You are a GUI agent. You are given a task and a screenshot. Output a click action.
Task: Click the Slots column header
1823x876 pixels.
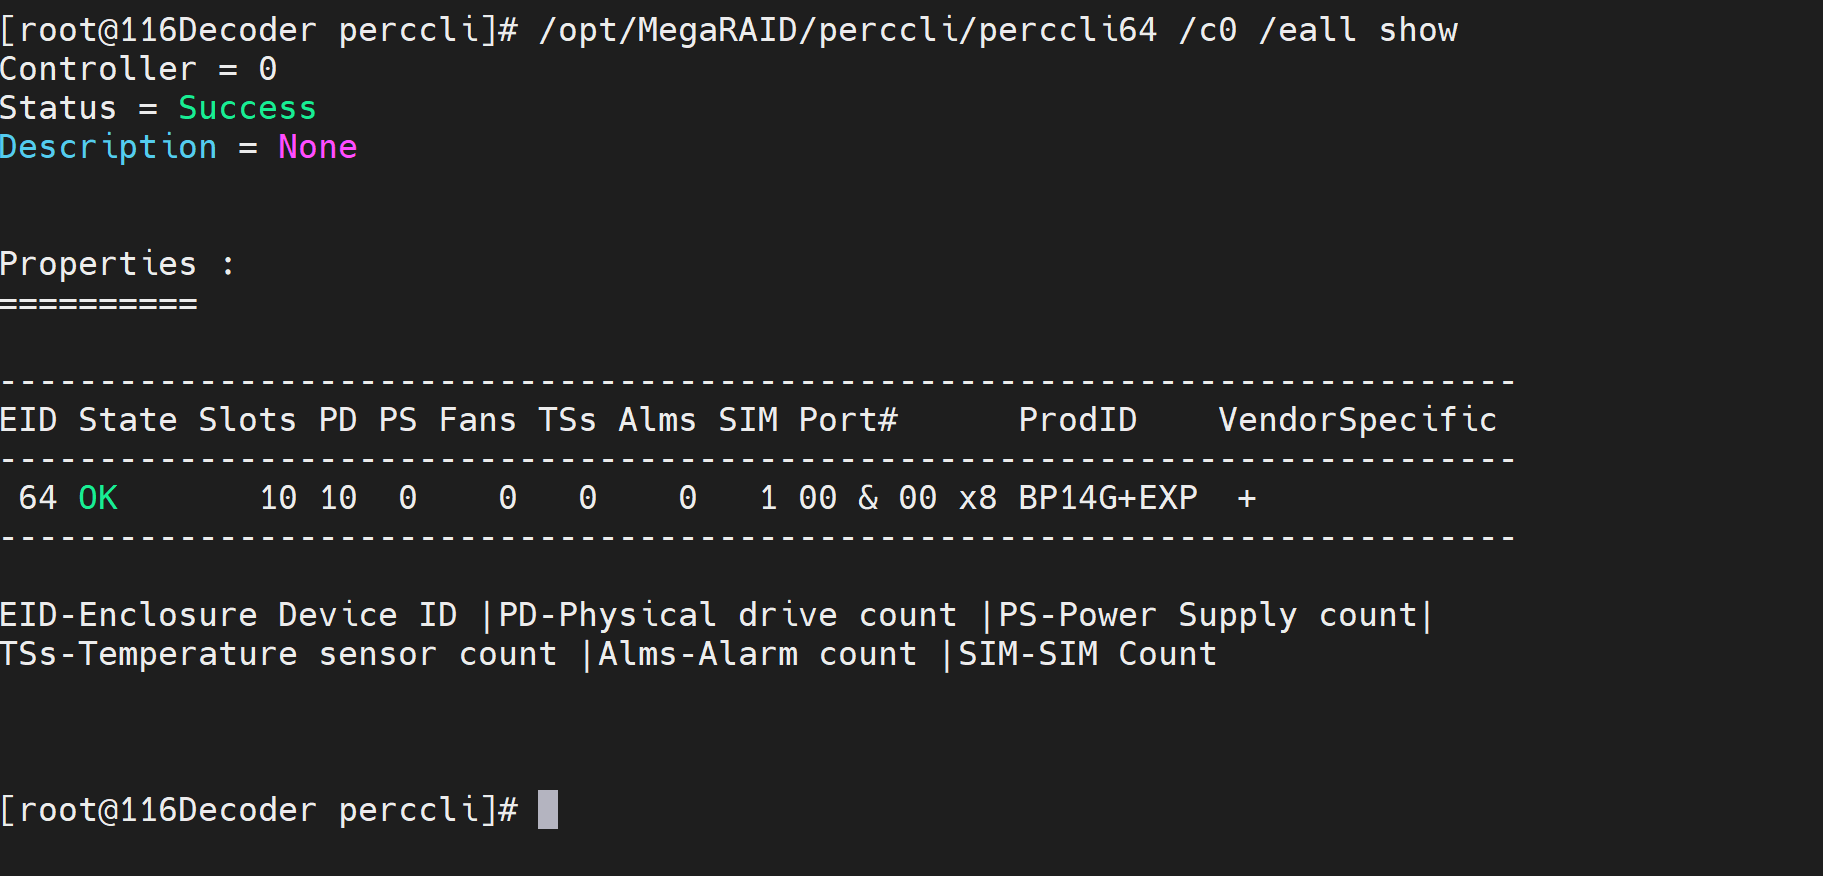click(x=247, y=420)
